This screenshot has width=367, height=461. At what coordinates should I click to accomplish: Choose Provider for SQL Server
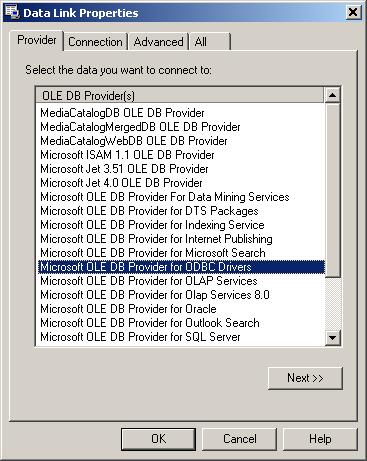[x=181, y=337]
